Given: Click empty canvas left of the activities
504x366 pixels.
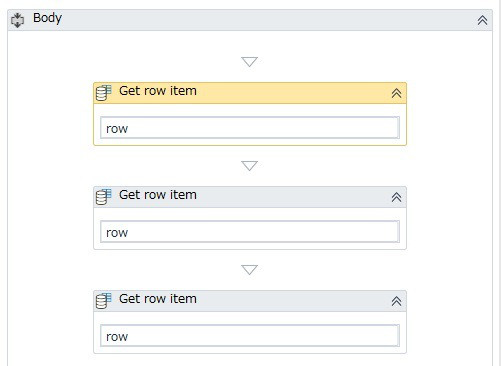Looking at the screenshot, I should (x=50, y=200).
